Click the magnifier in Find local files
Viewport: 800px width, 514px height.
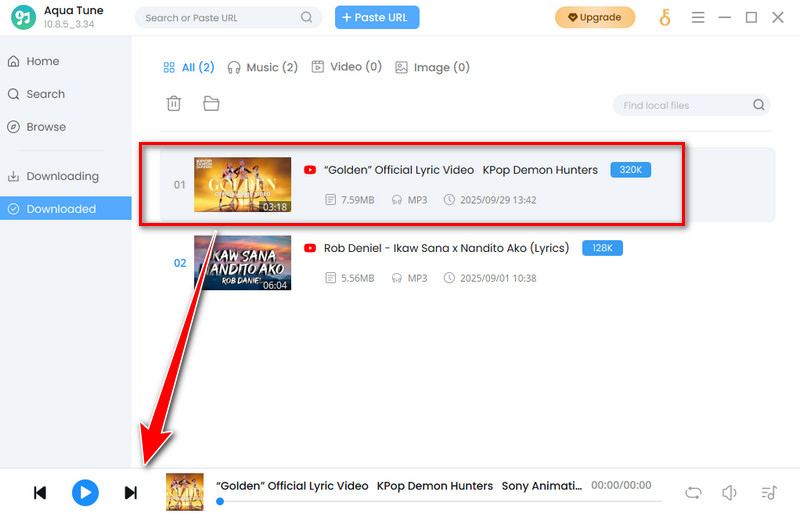[759, 105]
